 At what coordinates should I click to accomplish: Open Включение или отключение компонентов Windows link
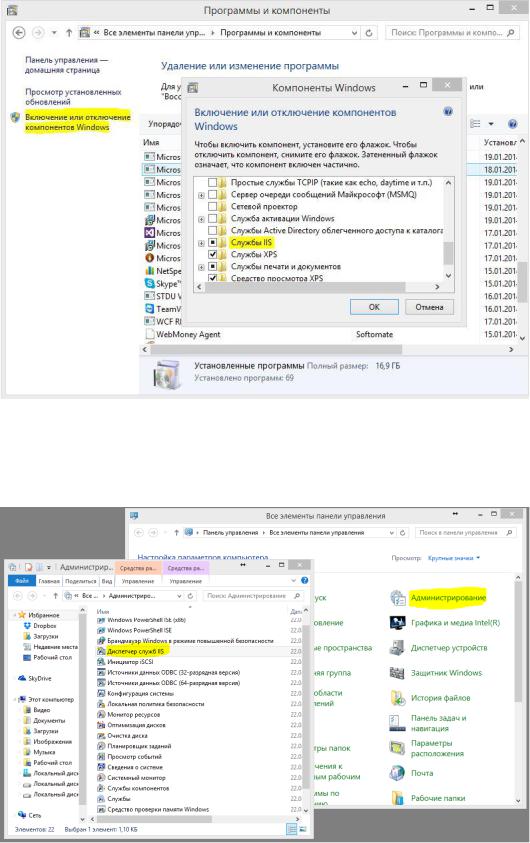pyautogui.click(x=77, y=122)
